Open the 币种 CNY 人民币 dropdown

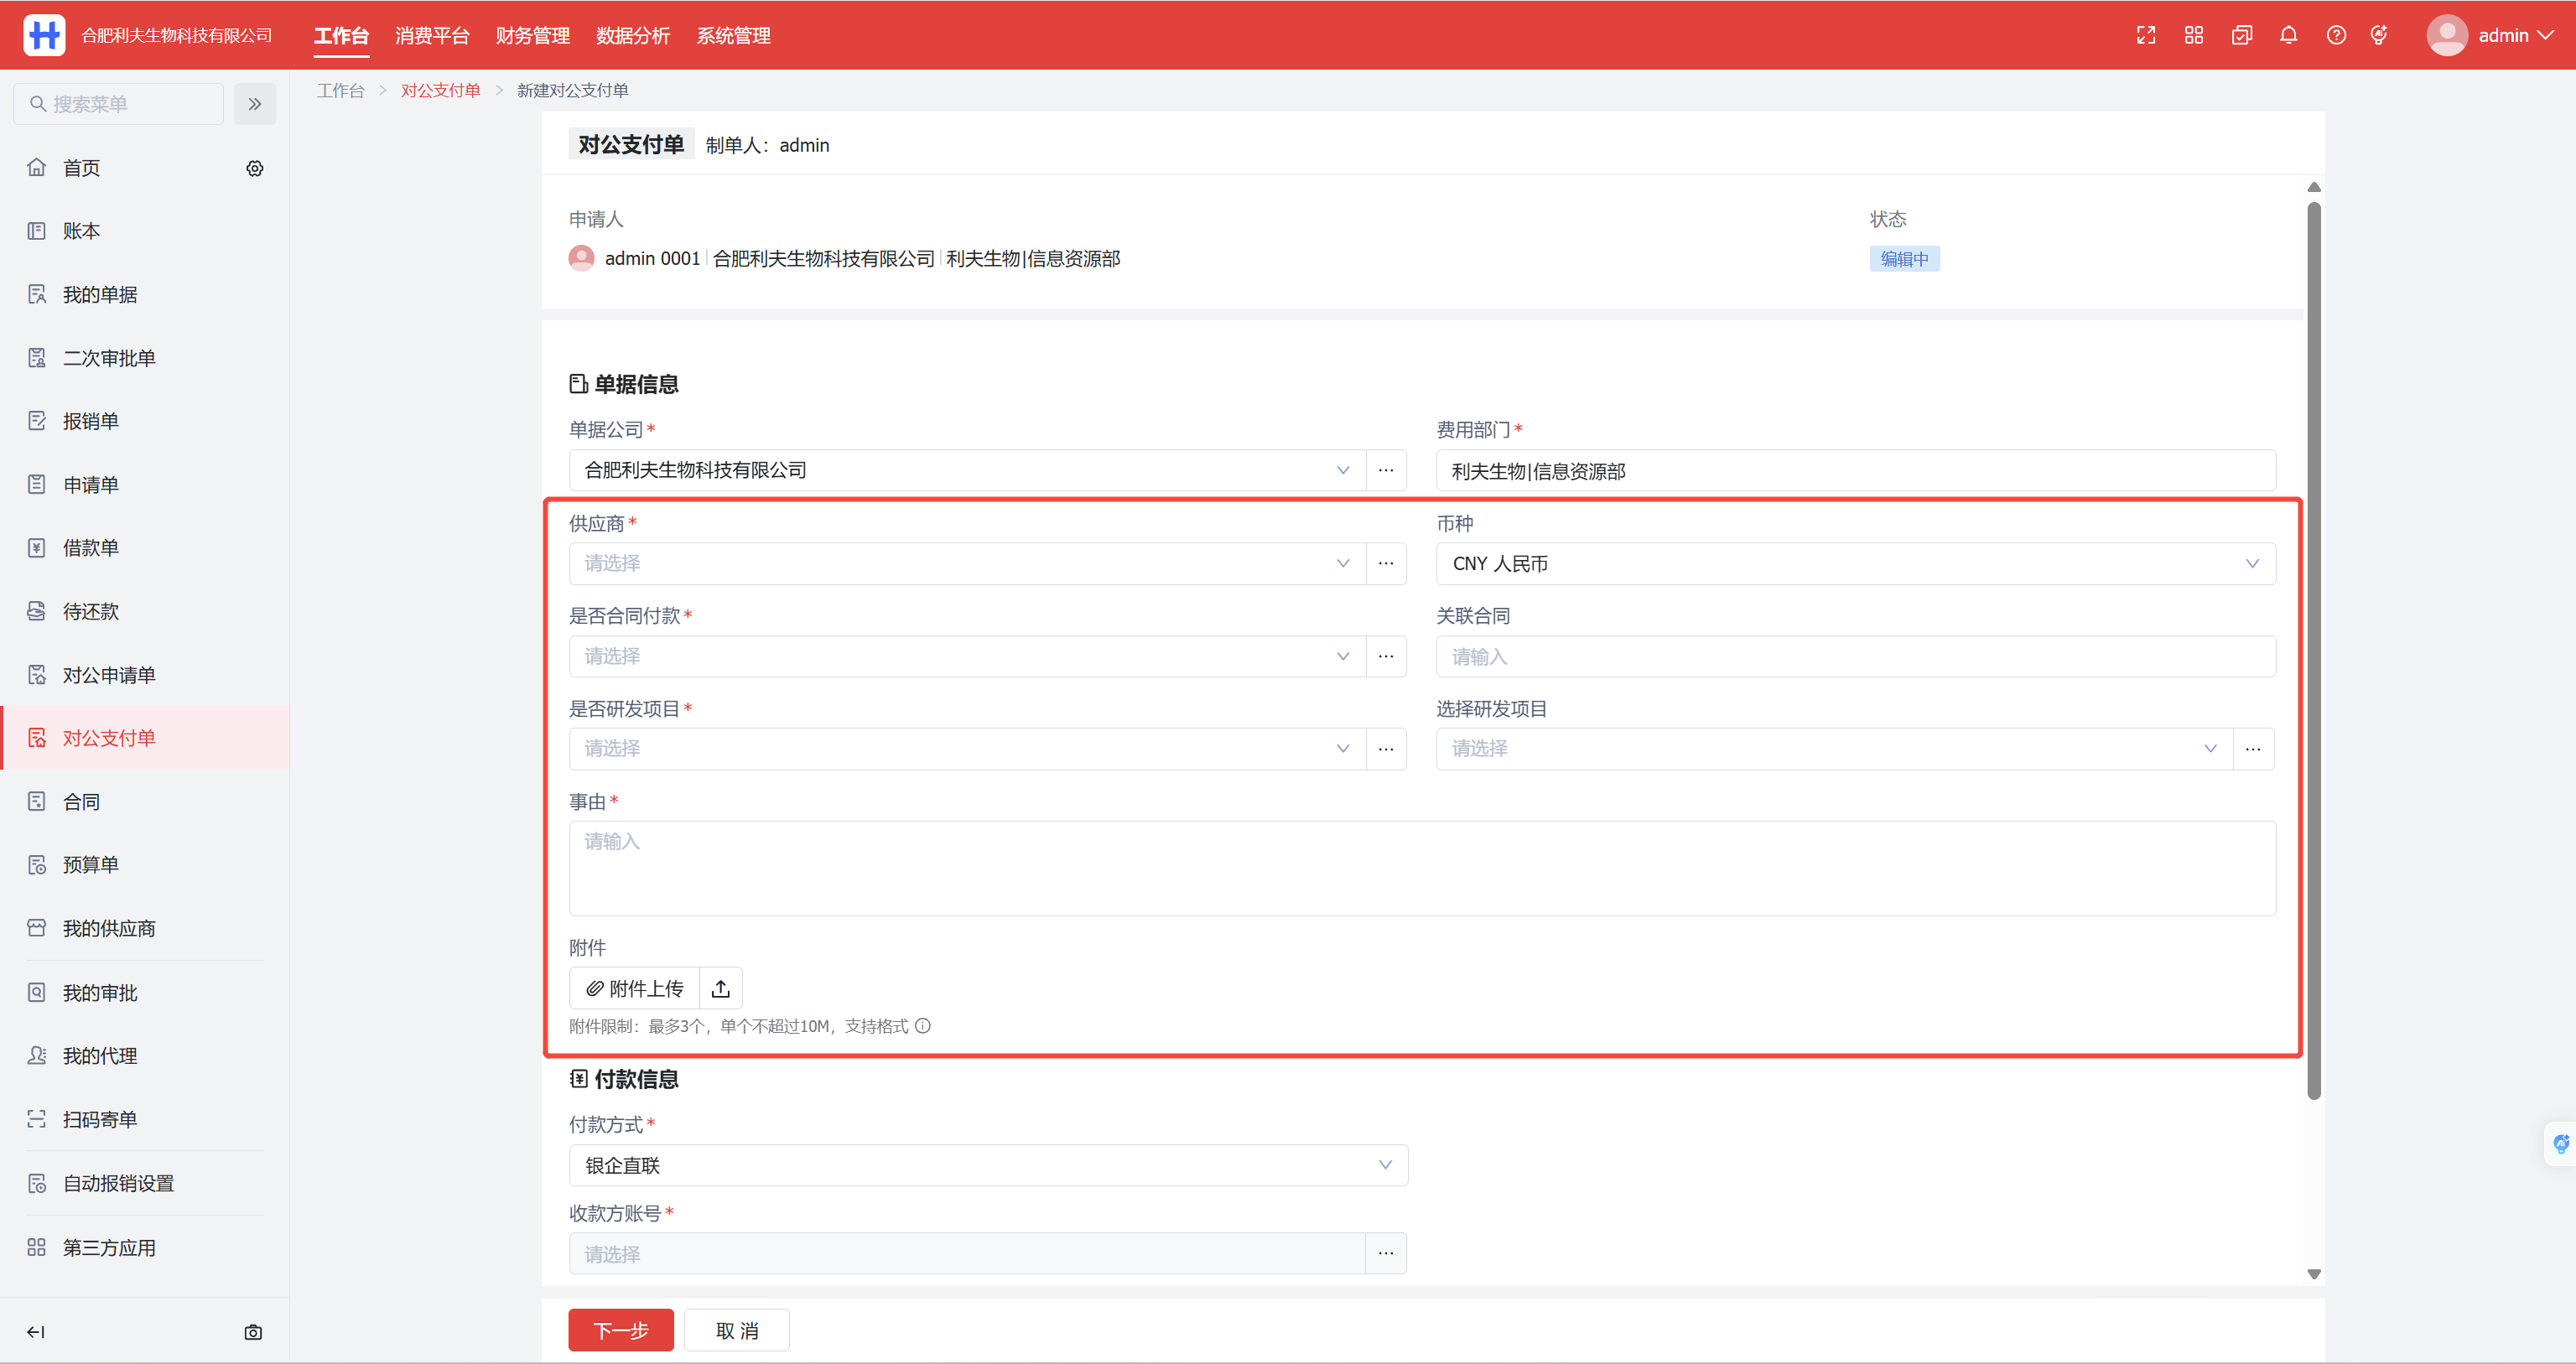click(x=1855, y=564)
